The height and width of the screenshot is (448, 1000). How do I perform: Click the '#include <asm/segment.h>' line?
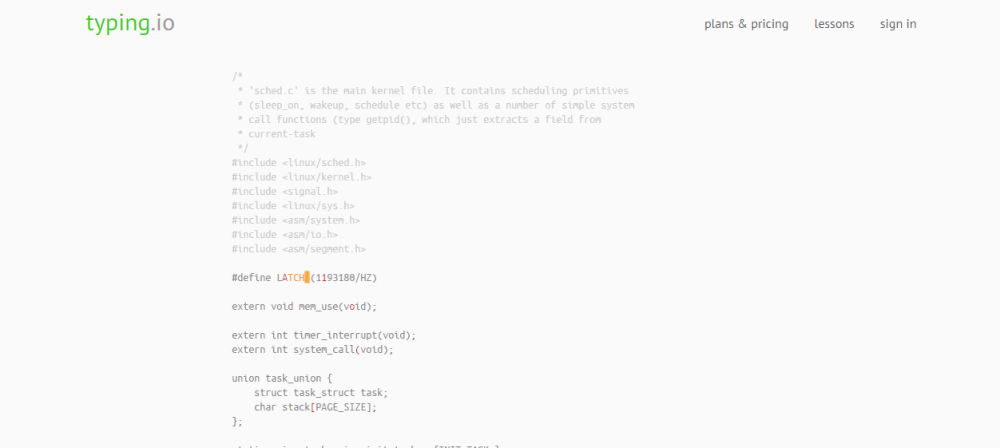tap(298, 249)
